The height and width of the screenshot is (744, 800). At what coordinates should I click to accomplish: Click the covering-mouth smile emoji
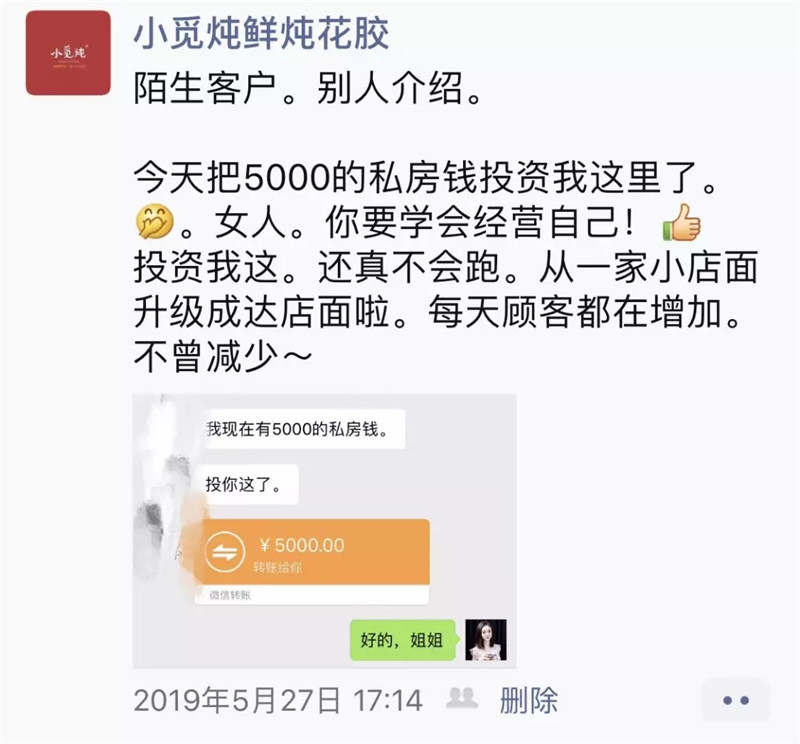155,222
